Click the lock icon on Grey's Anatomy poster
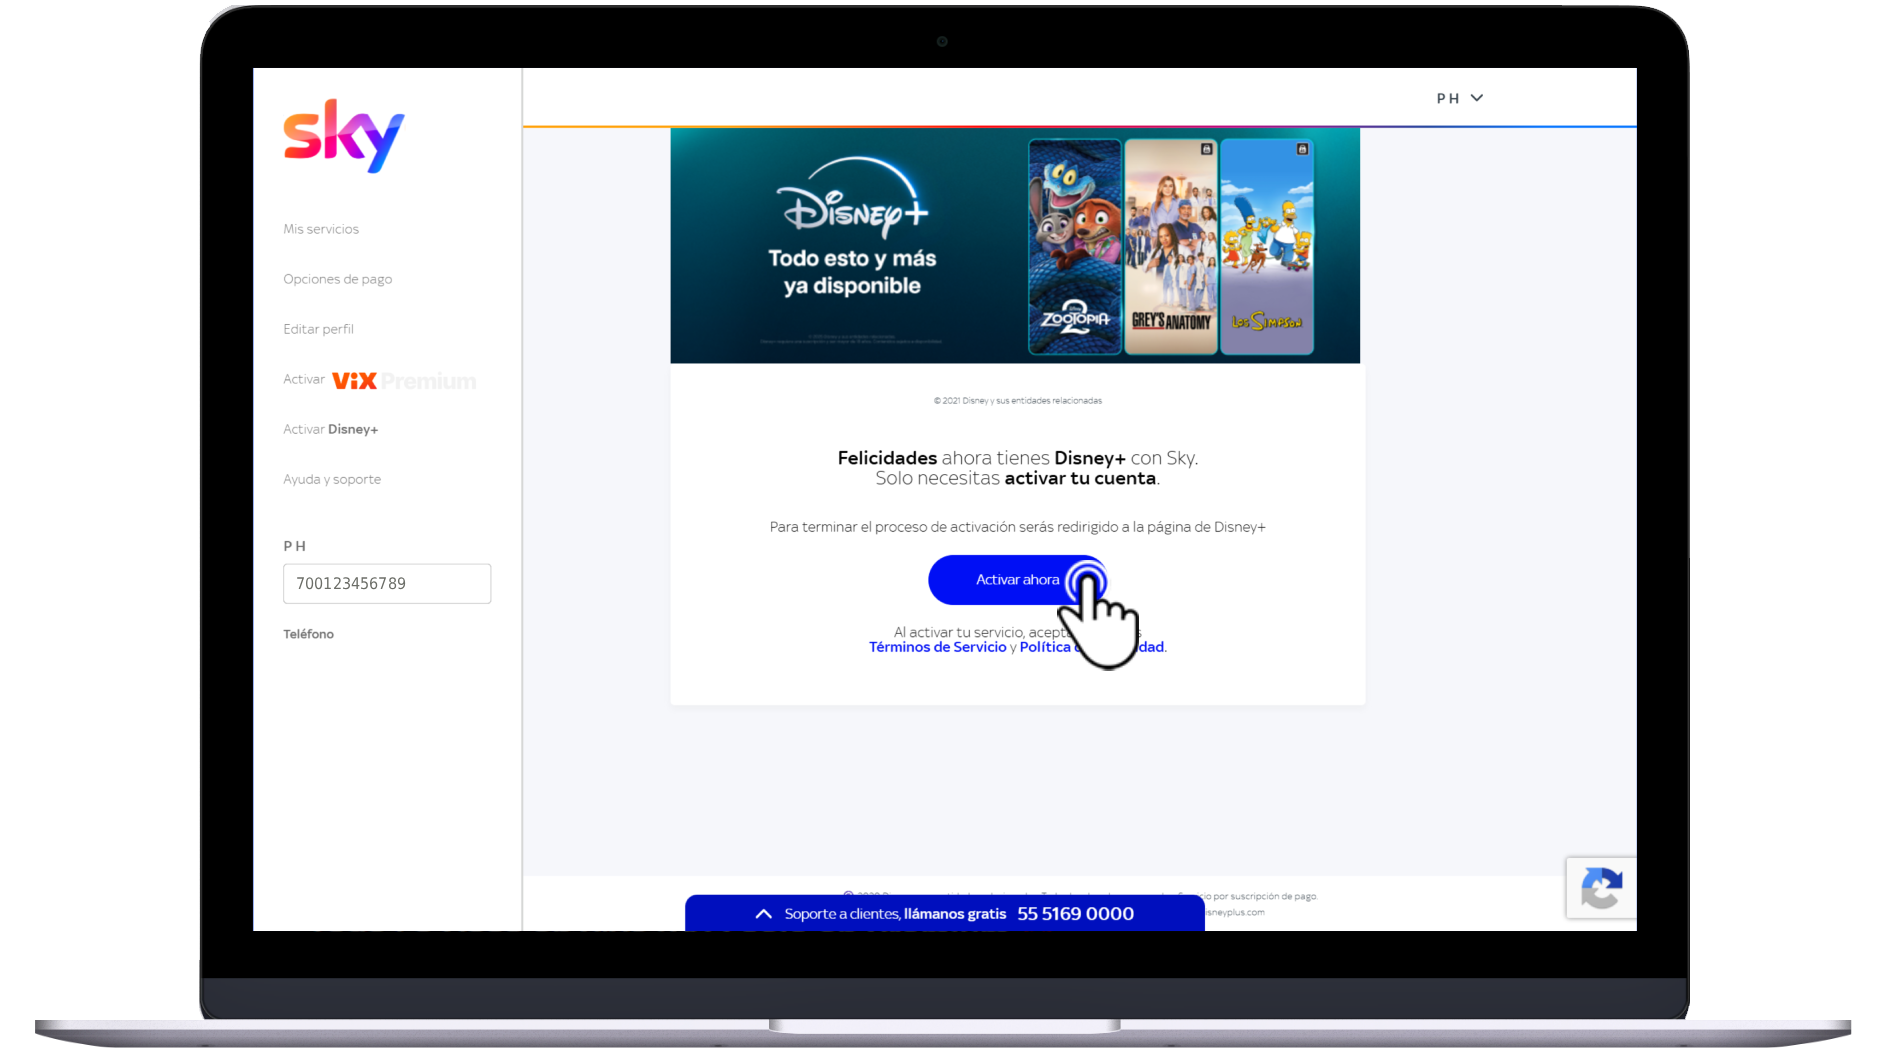Screen dimensions: 1878x1056 1206,149
